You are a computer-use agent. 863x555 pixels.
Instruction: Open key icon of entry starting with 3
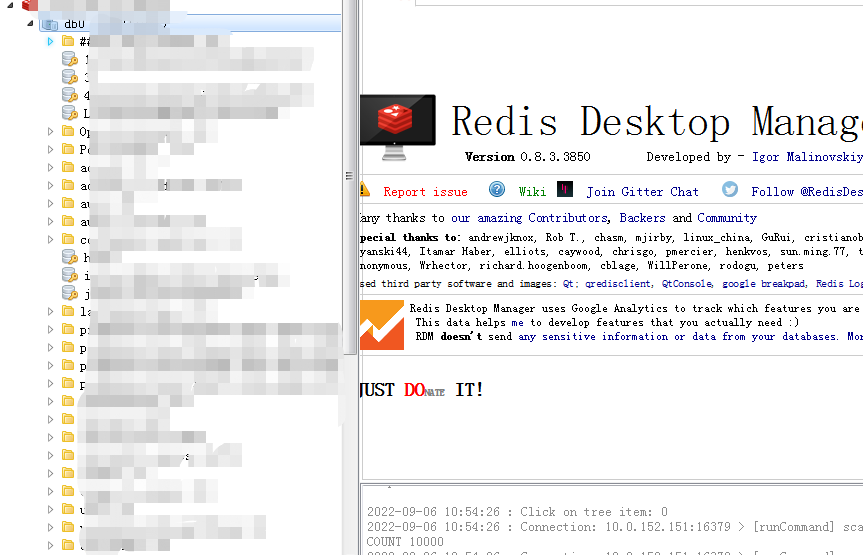(x=70, y=77)
